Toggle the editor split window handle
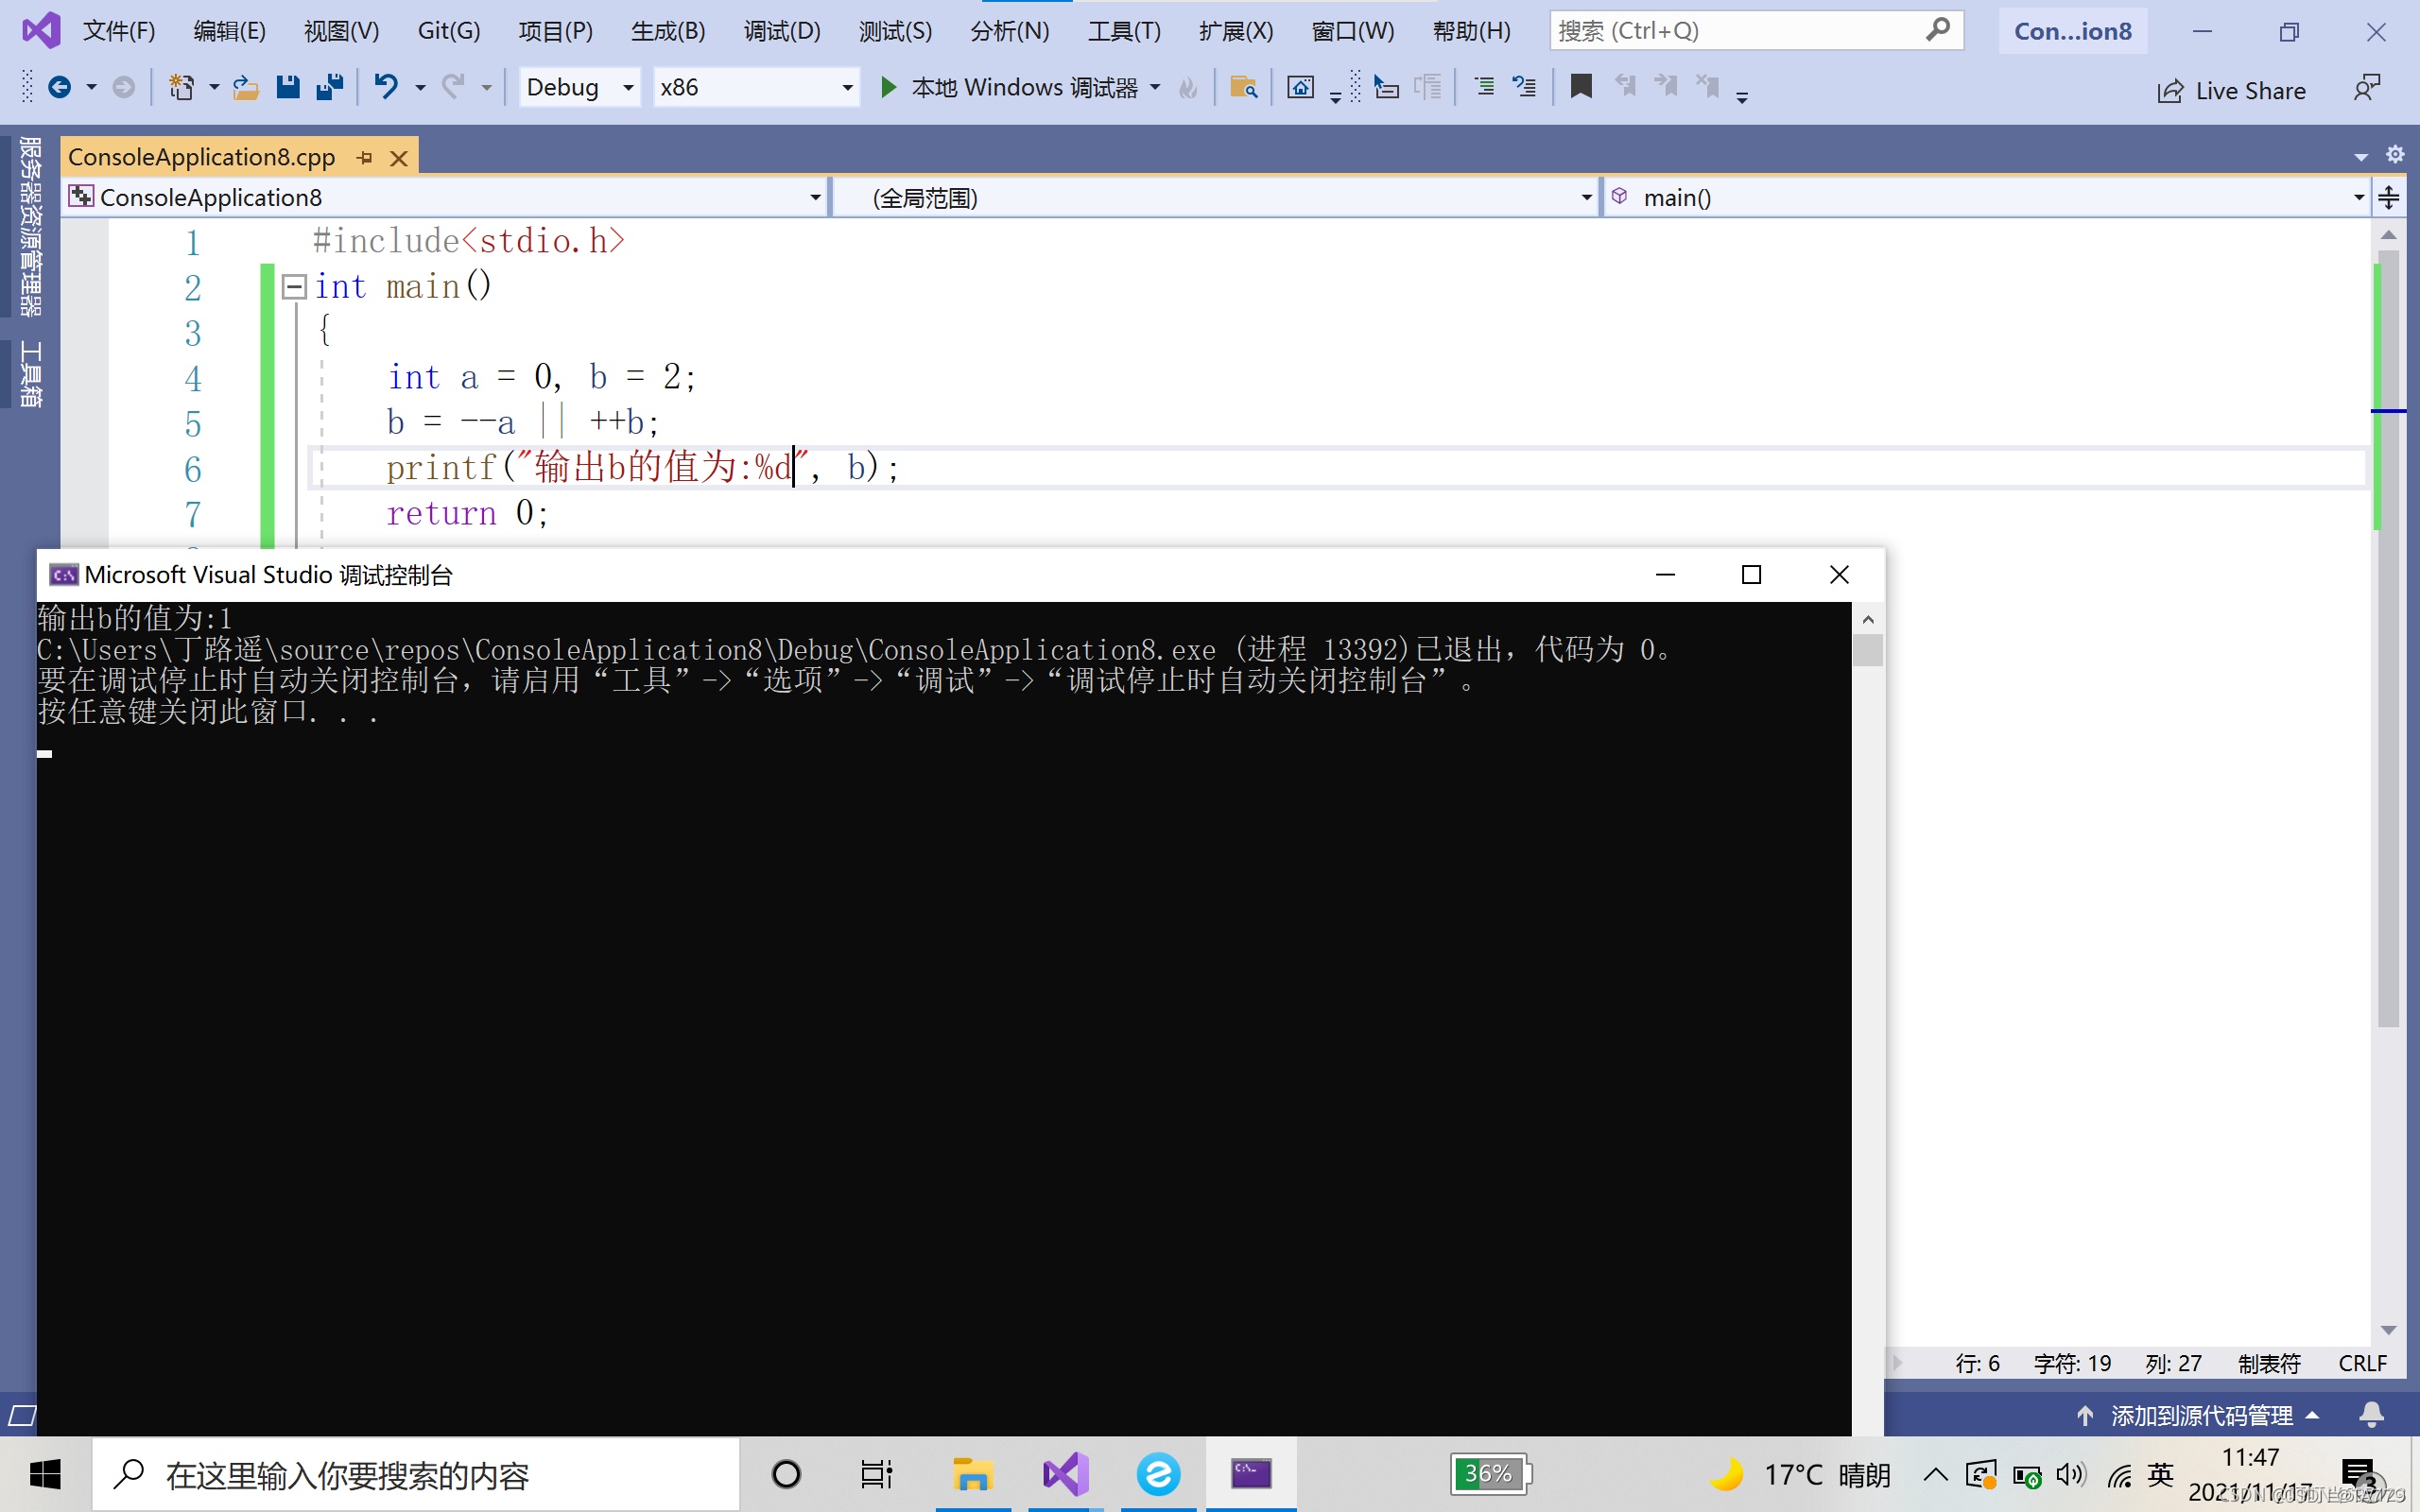 (x=2389, y=198)
